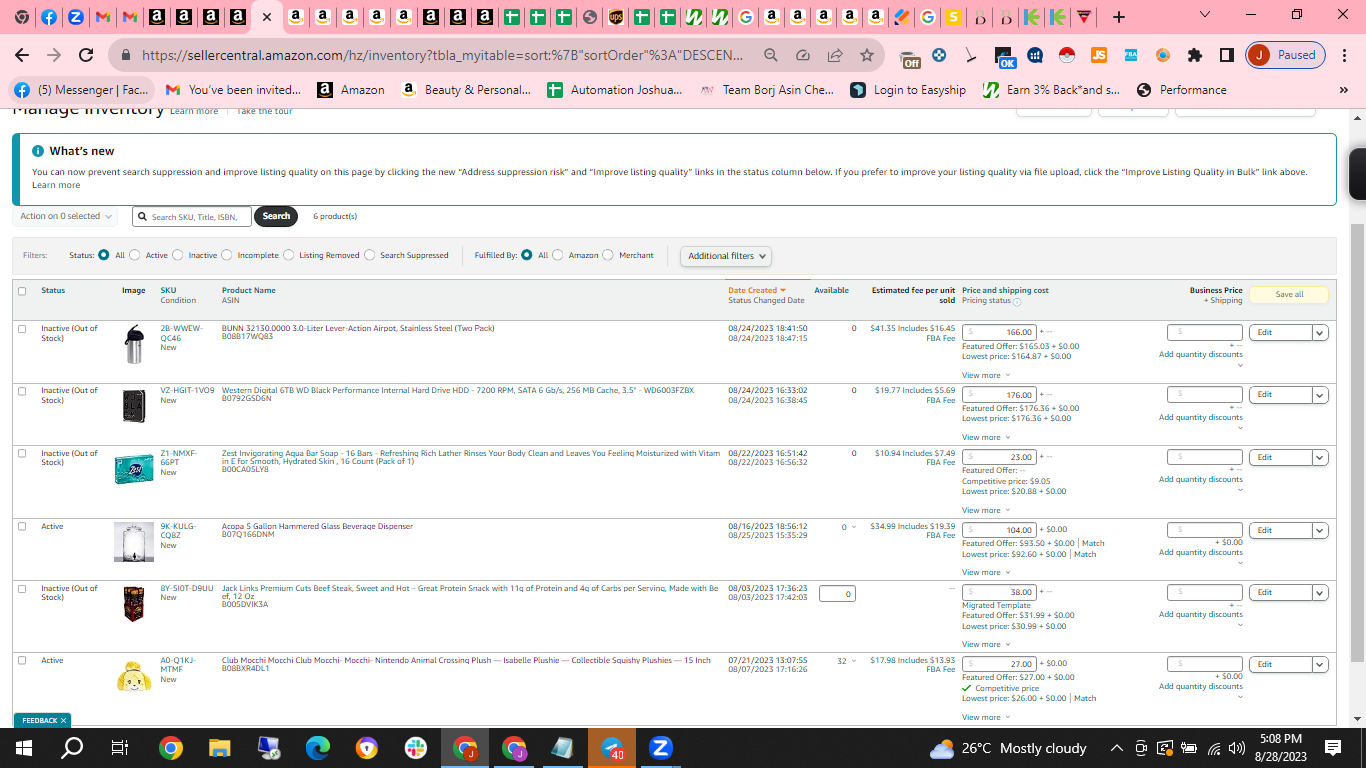The height and width of the screenshot is (768, 1366).
Task: Click the Zest soap product thumbnail
Action: (134, 469)
